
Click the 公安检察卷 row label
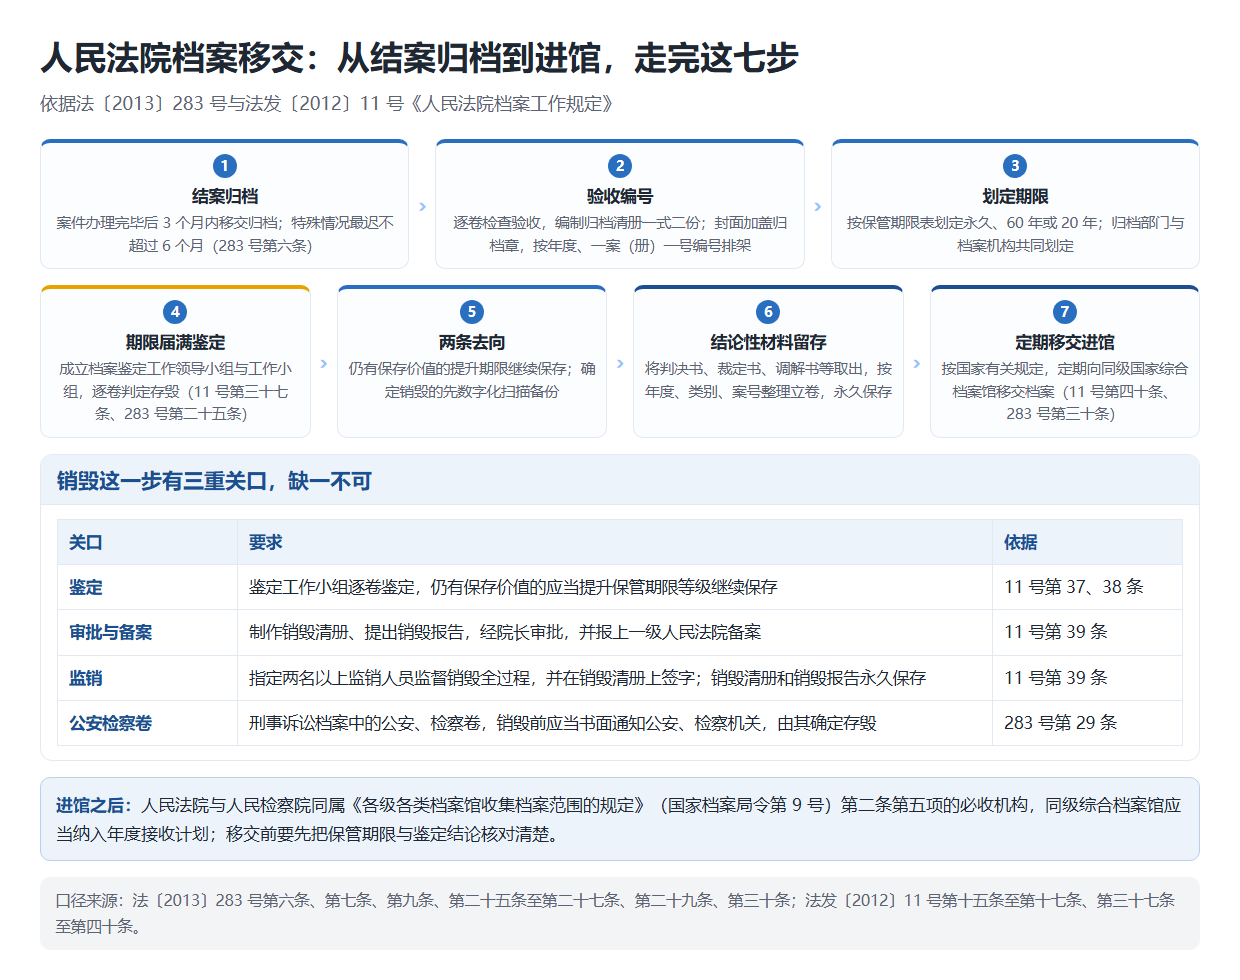click(x=111, y=723)
